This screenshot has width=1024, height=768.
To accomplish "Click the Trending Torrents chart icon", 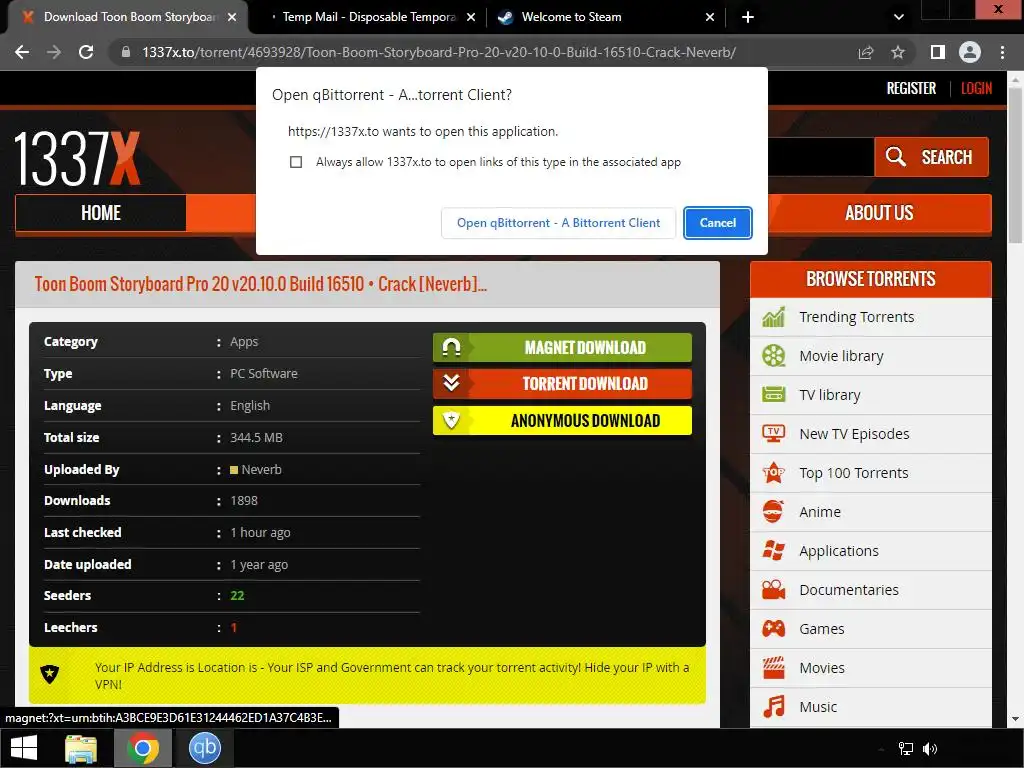I will (774, 317).
